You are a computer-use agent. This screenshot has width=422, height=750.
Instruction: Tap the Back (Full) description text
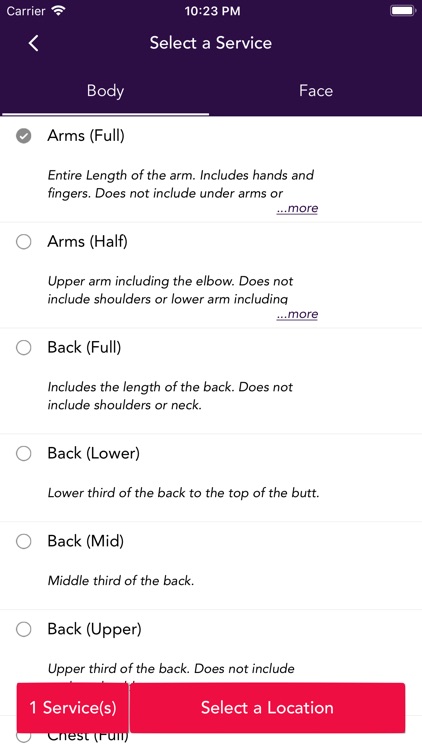[170, 396]
